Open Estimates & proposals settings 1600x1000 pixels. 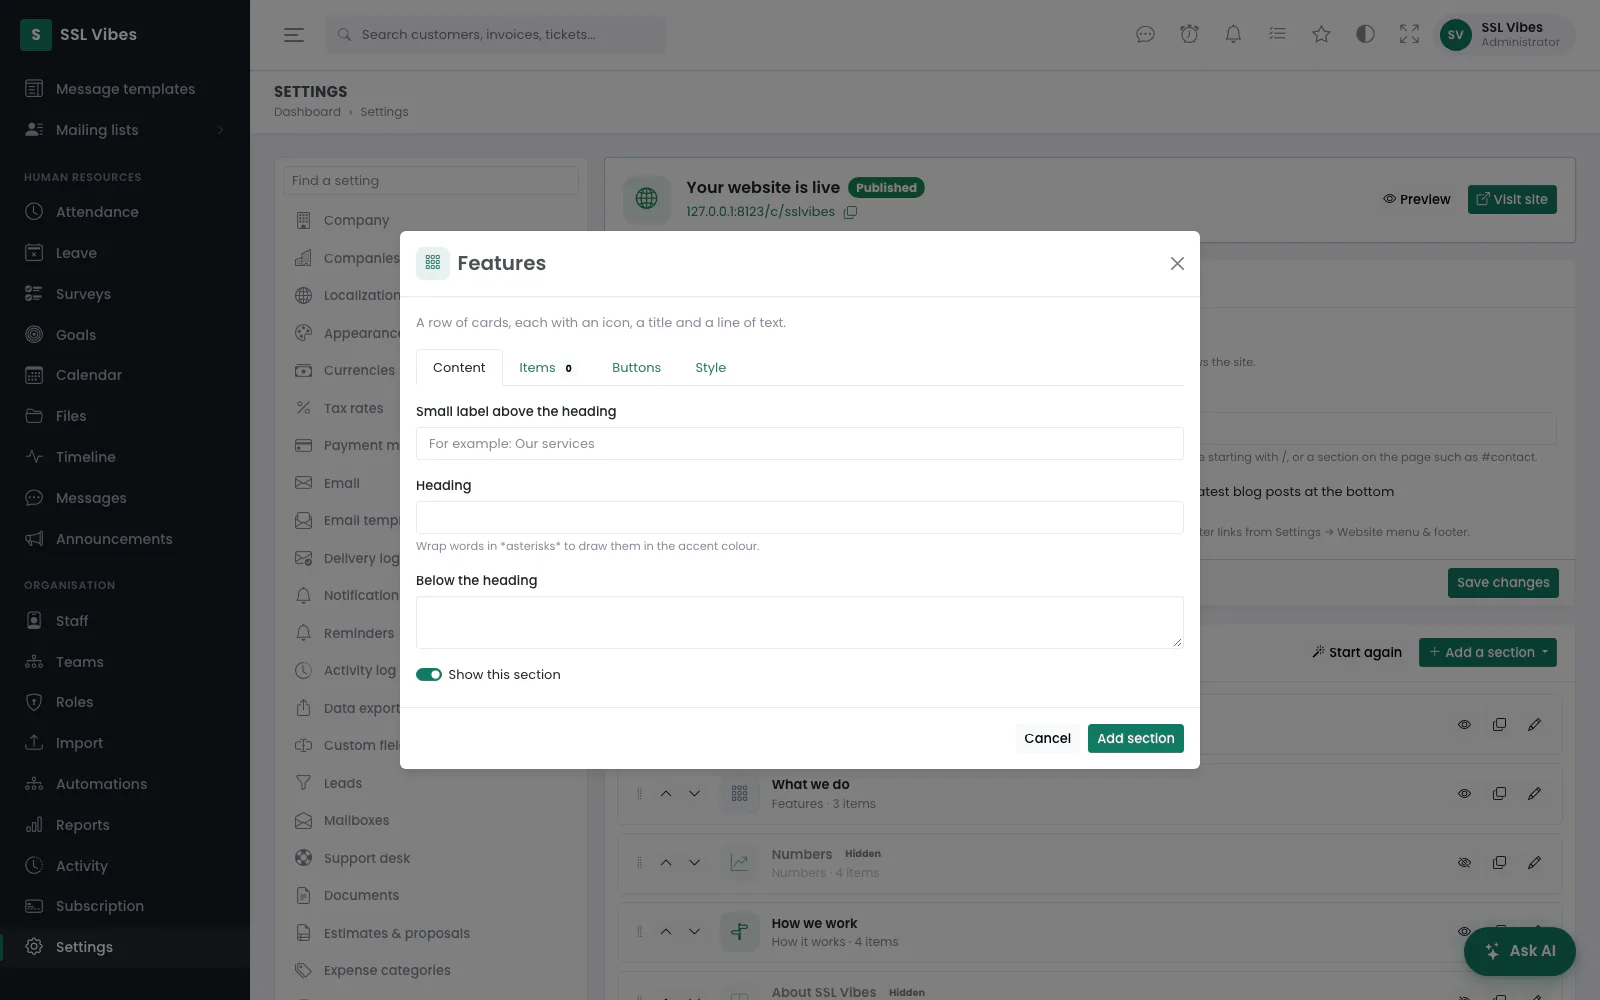430,933
